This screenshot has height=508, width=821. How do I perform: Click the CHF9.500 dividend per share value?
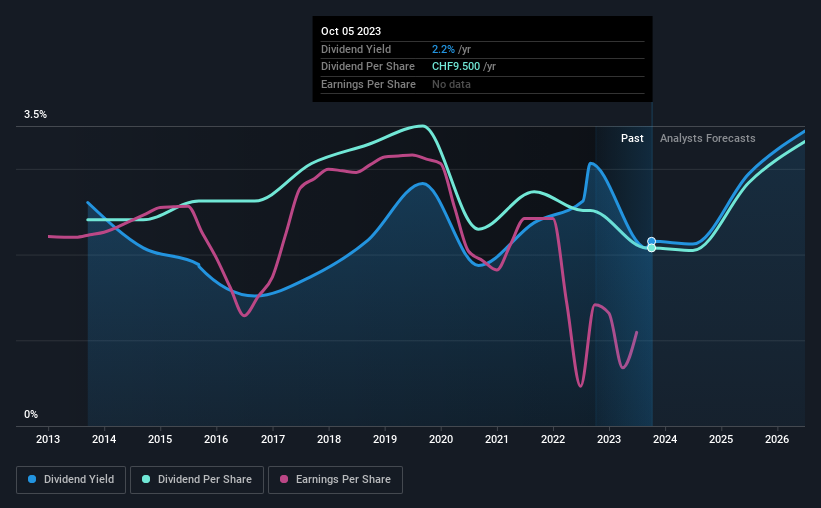tap(456, 67)
